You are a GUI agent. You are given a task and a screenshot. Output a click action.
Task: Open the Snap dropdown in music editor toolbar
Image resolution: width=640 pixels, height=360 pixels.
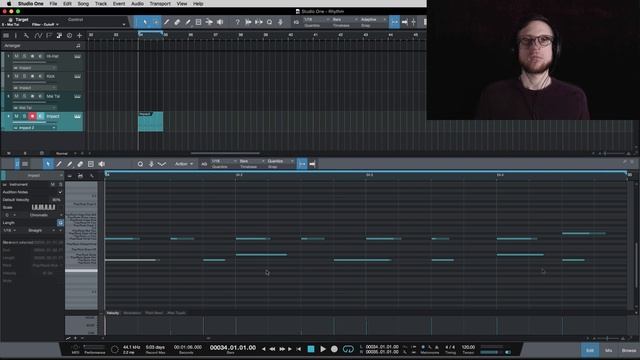click(x=280, y=161)
